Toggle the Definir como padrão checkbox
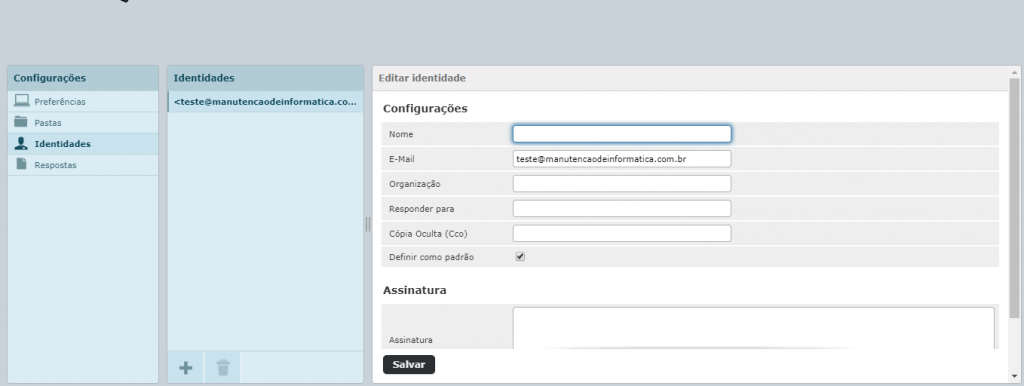Screen dimensions: 1024x386 click(x=520, y=257)
